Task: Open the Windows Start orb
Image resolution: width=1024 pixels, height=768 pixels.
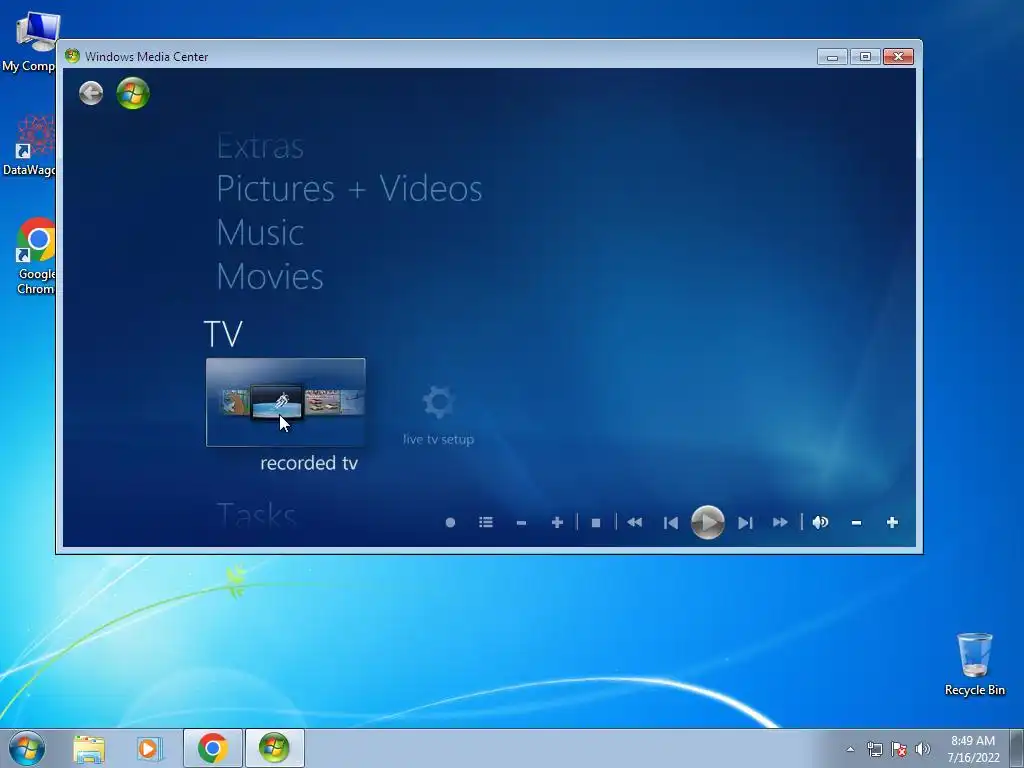Action: point(27,748)
